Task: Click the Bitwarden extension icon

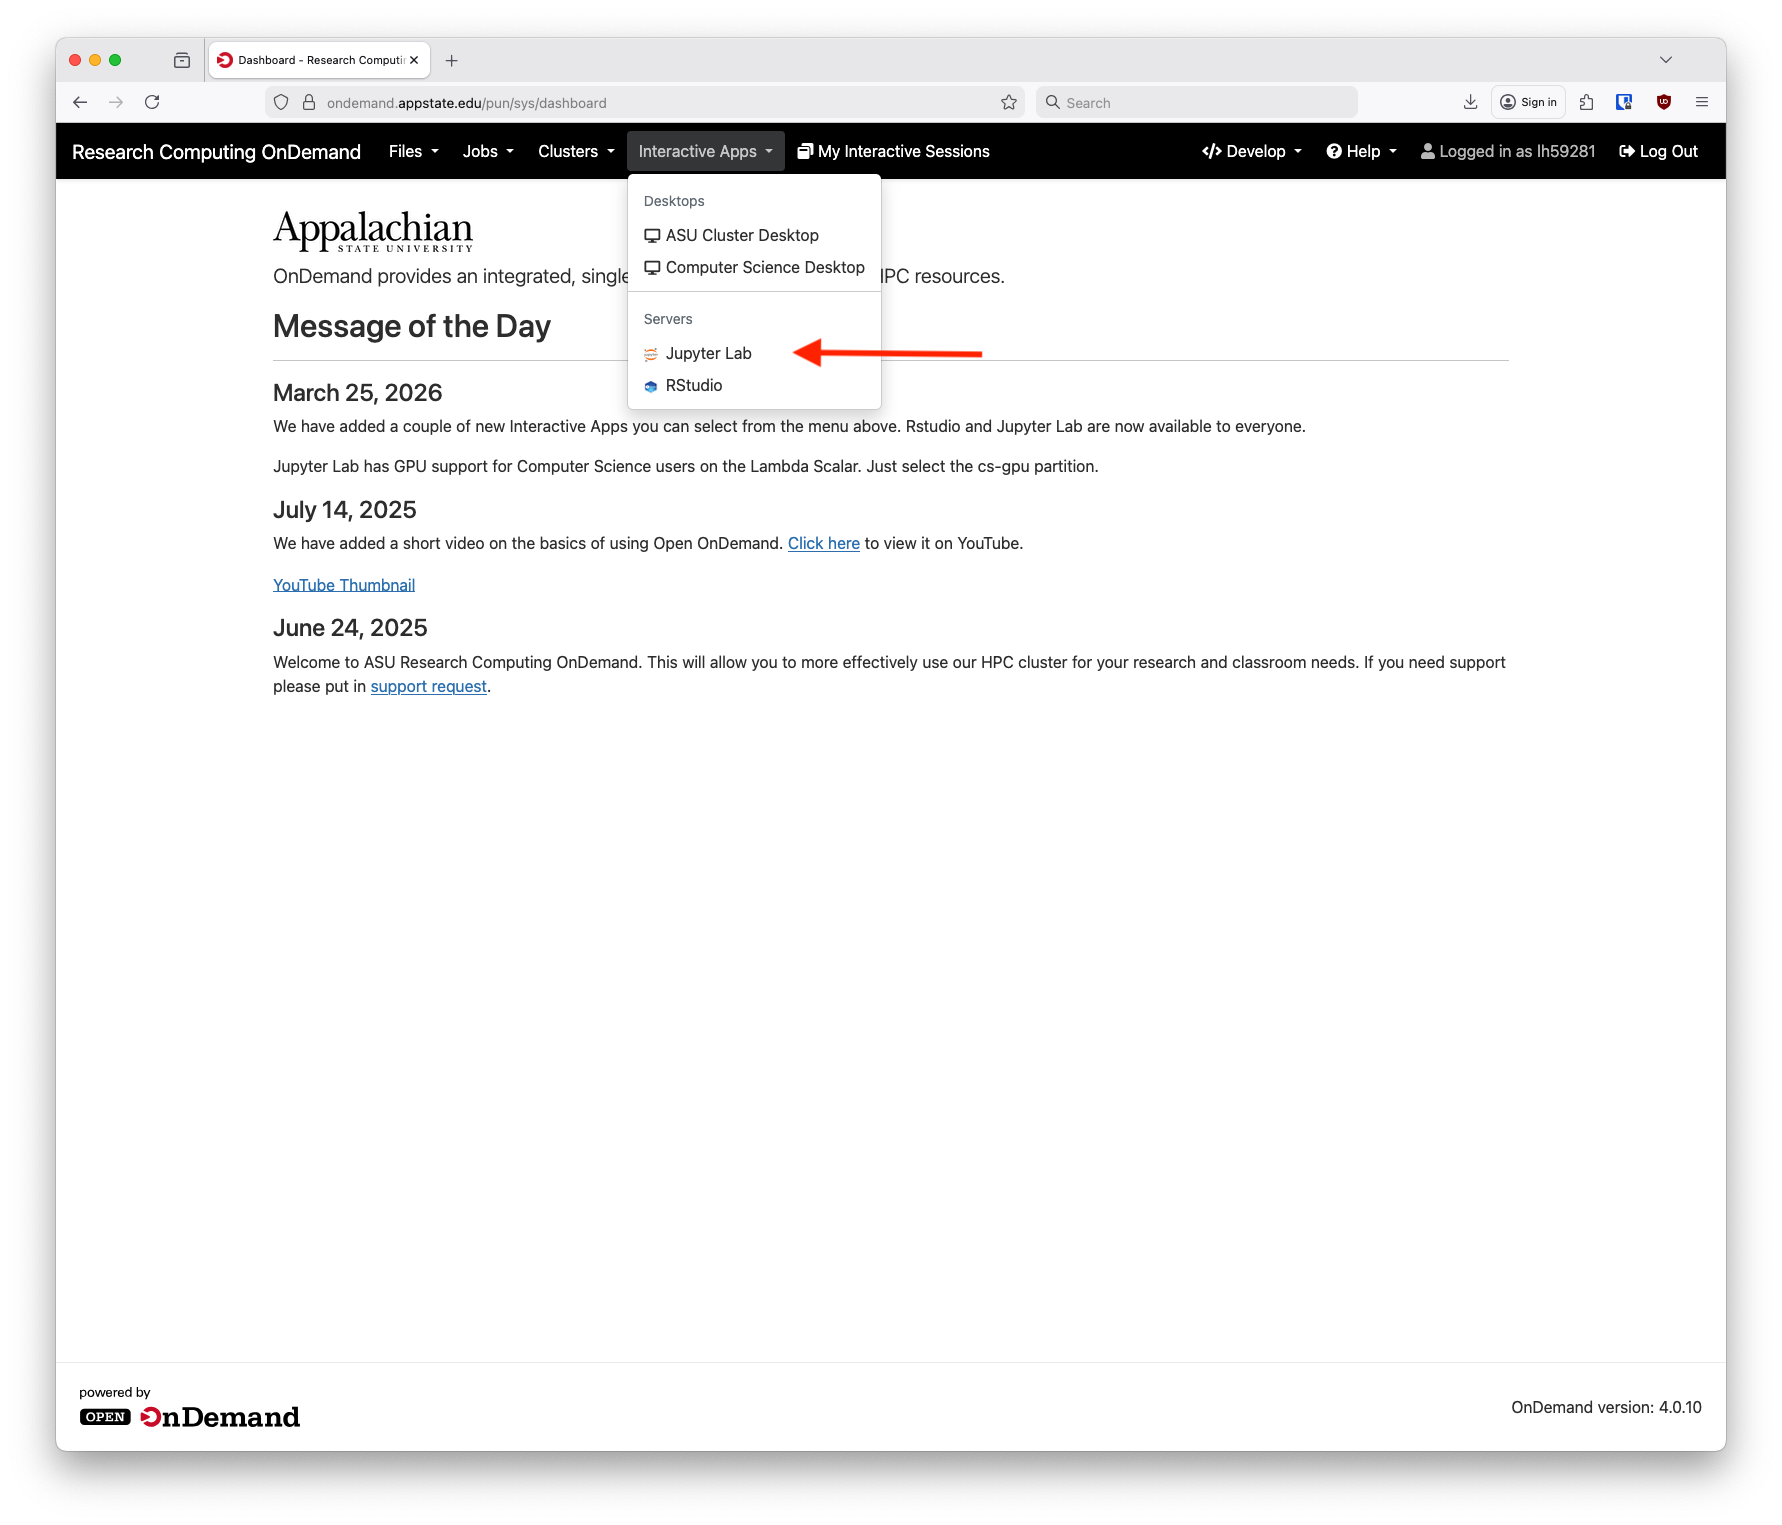Action: [1624, 102]
